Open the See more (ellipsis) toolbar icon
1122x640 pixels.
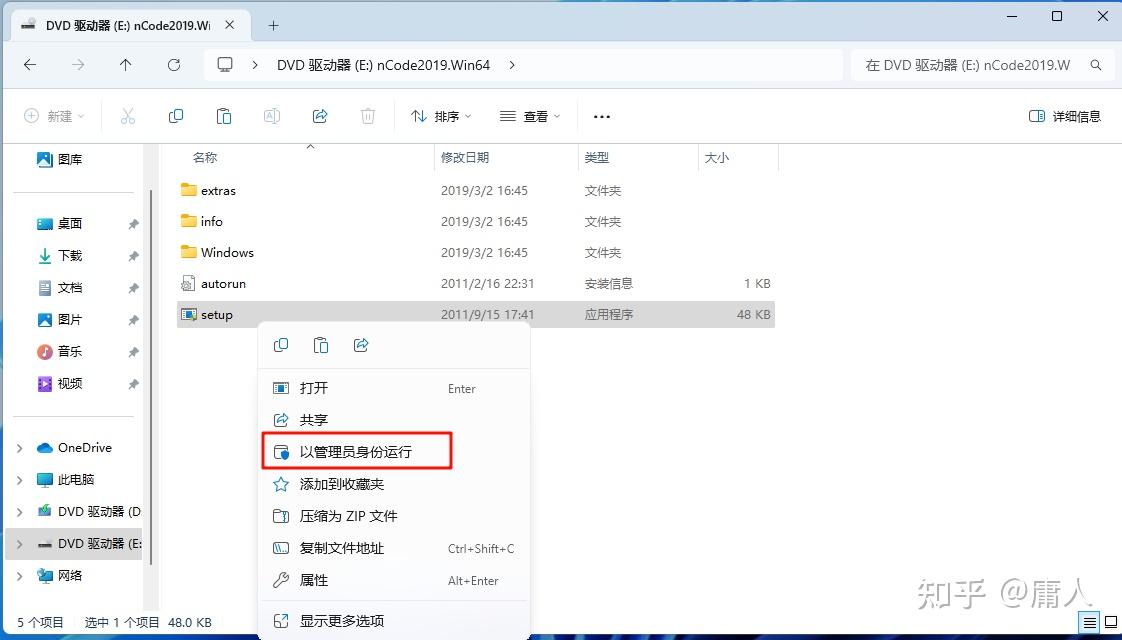601,116
